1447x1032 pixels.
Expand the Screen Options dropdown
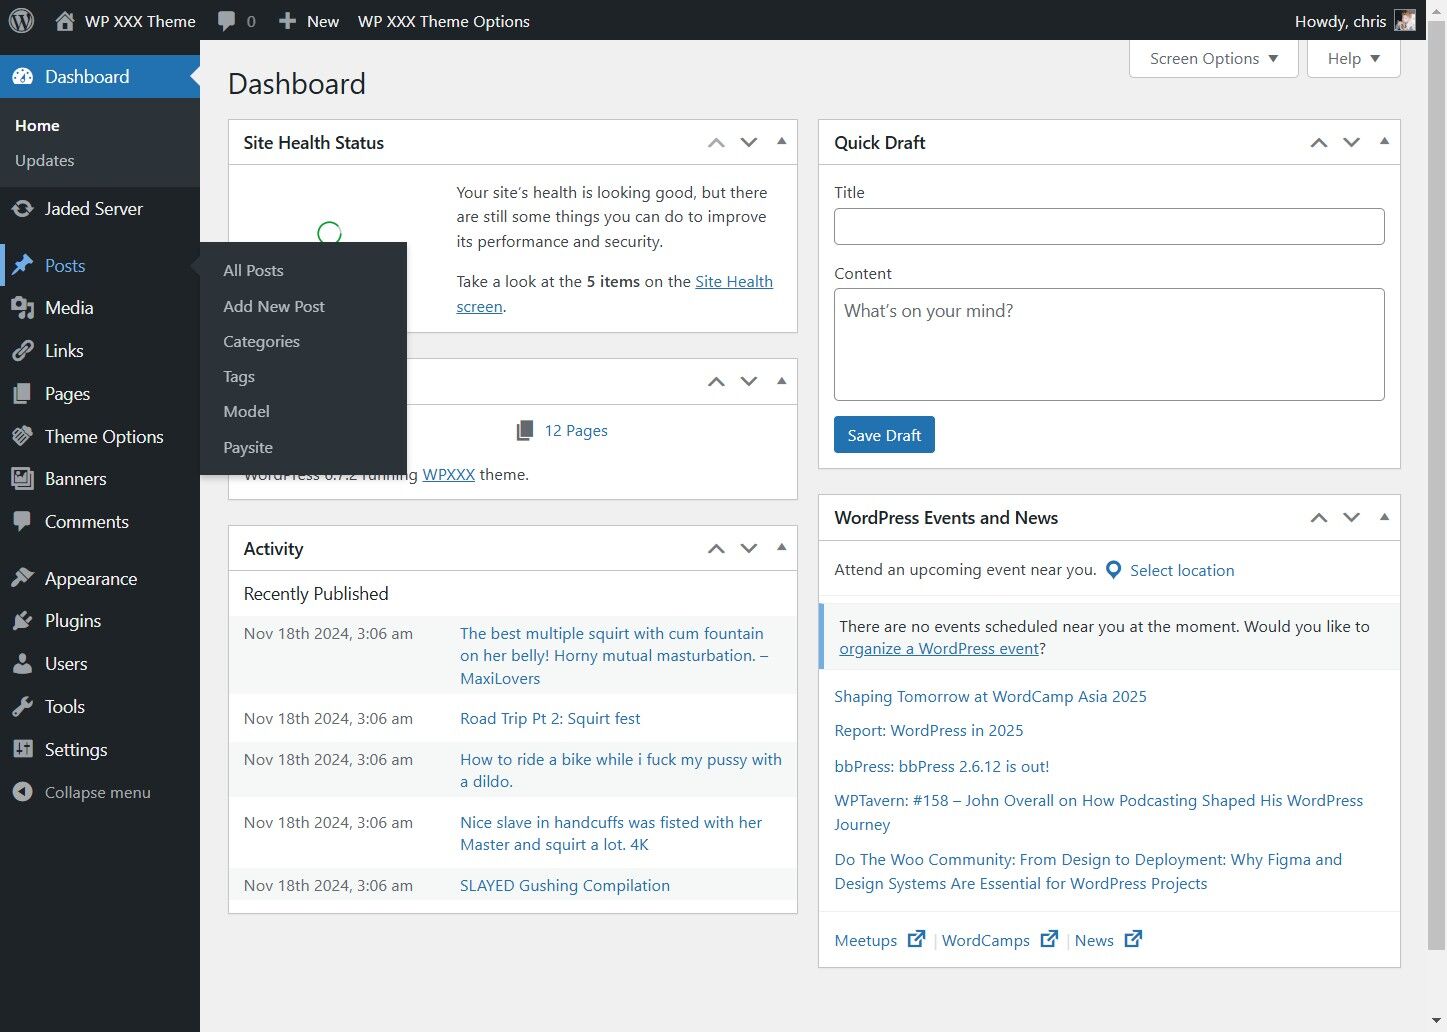point(1213,59)
